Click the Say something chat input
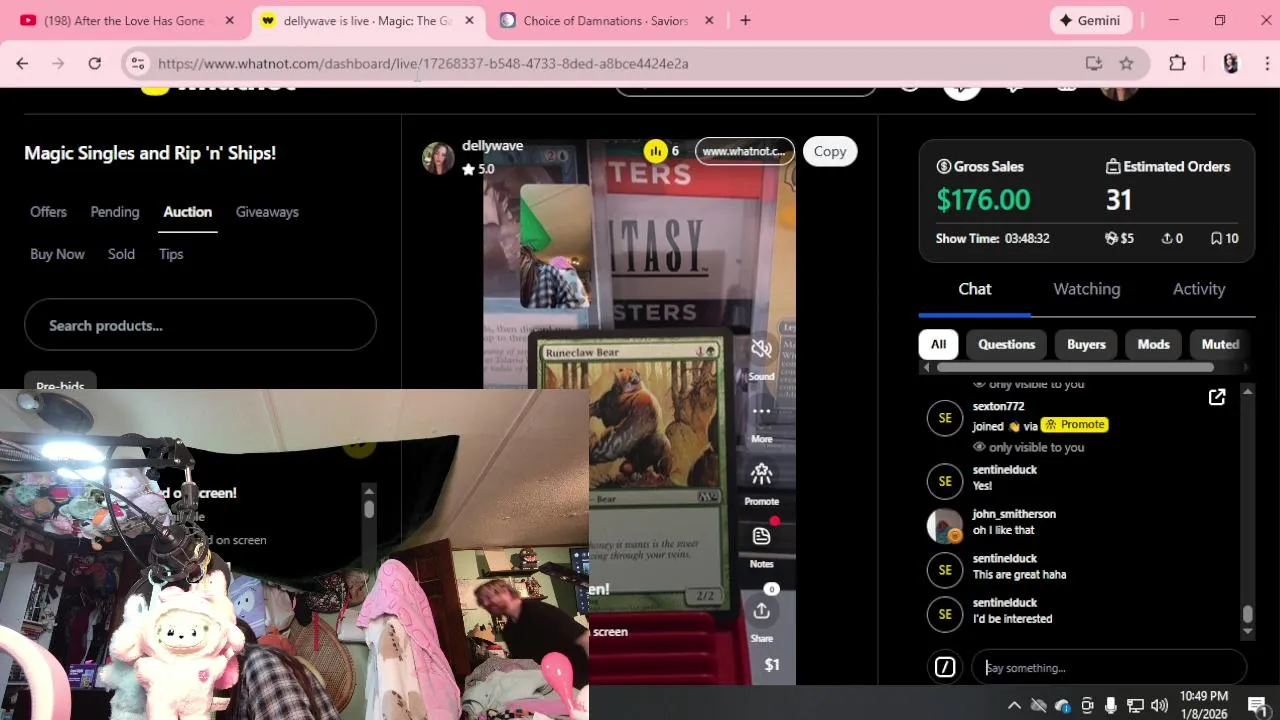 click(1109, 667)
